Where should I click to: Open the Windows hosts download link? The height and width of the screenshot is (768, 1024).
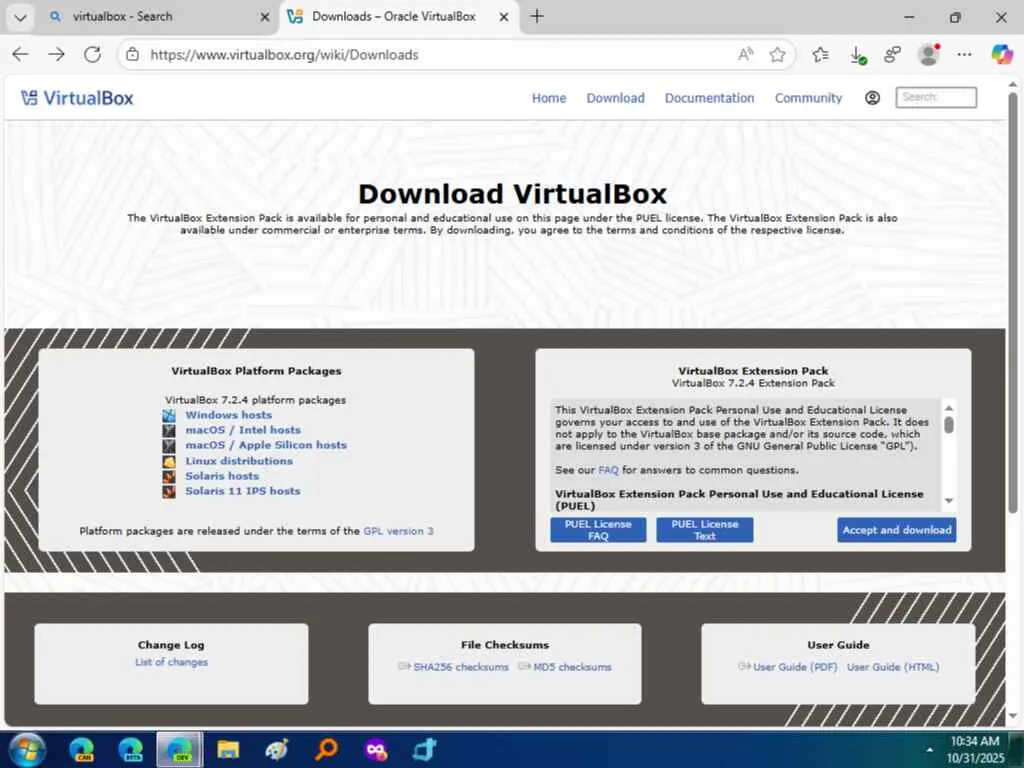229,415
